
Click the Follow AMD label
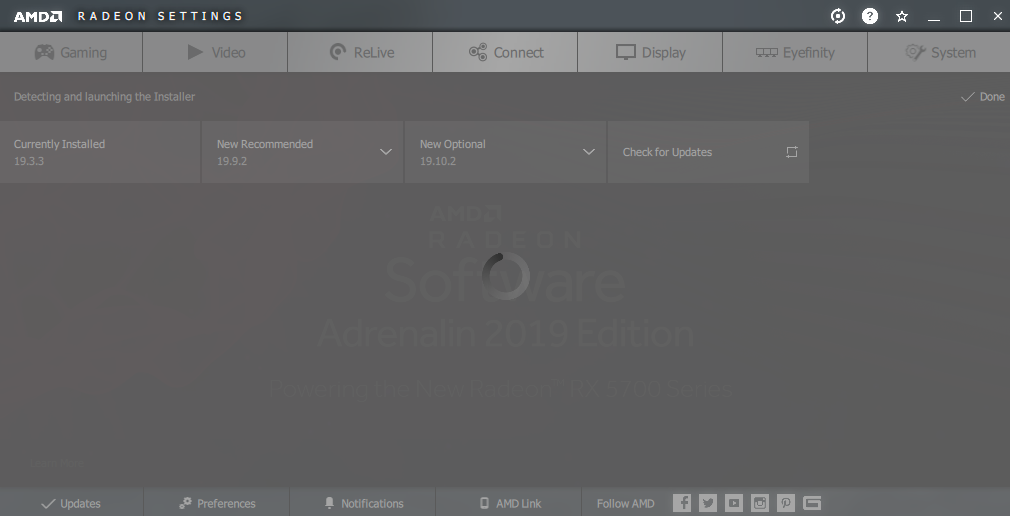coord(625,504)
